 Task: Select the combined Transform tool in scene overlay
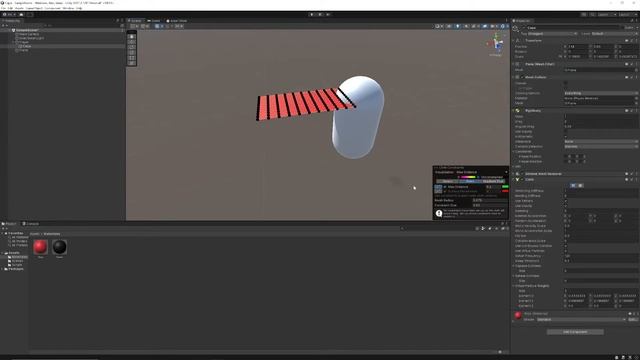tap(131, 63)
